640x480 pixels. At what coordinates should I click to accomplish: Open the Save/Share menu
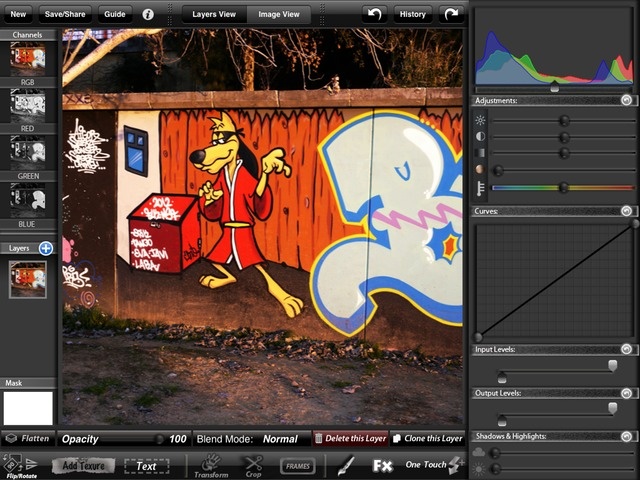click(65, 14)
